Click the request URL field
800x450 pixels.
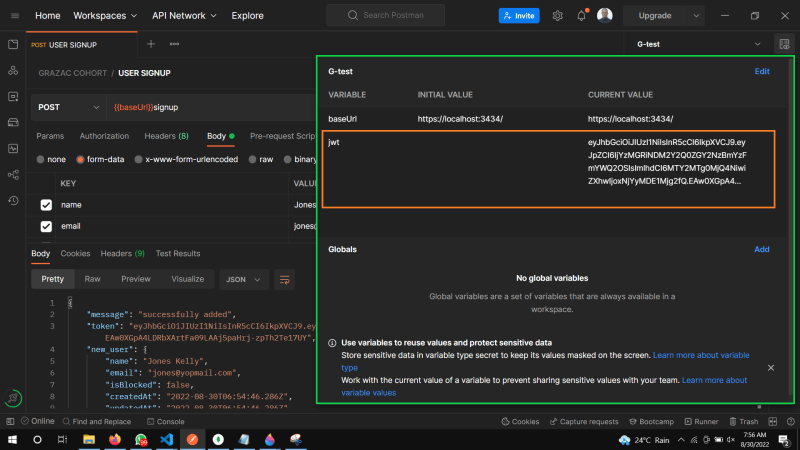(211, 107)
